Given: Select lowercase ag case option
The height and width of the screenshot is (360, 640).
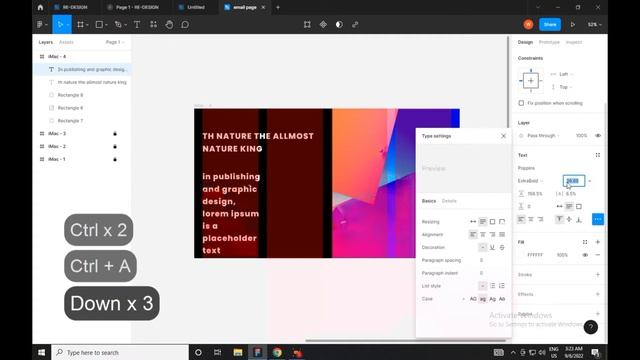Looking at the screenshot, I should (483, 299).
